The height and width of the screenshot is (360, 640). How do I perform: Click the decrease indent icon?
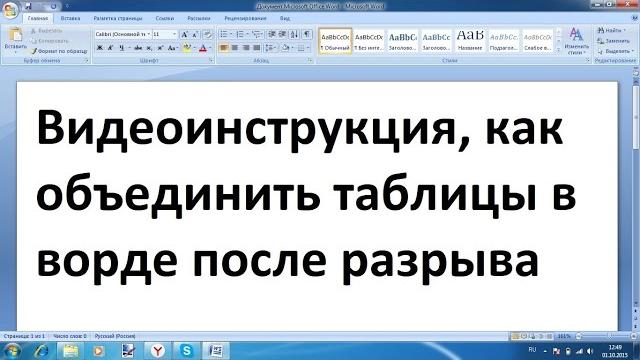[x=272, y=34]
